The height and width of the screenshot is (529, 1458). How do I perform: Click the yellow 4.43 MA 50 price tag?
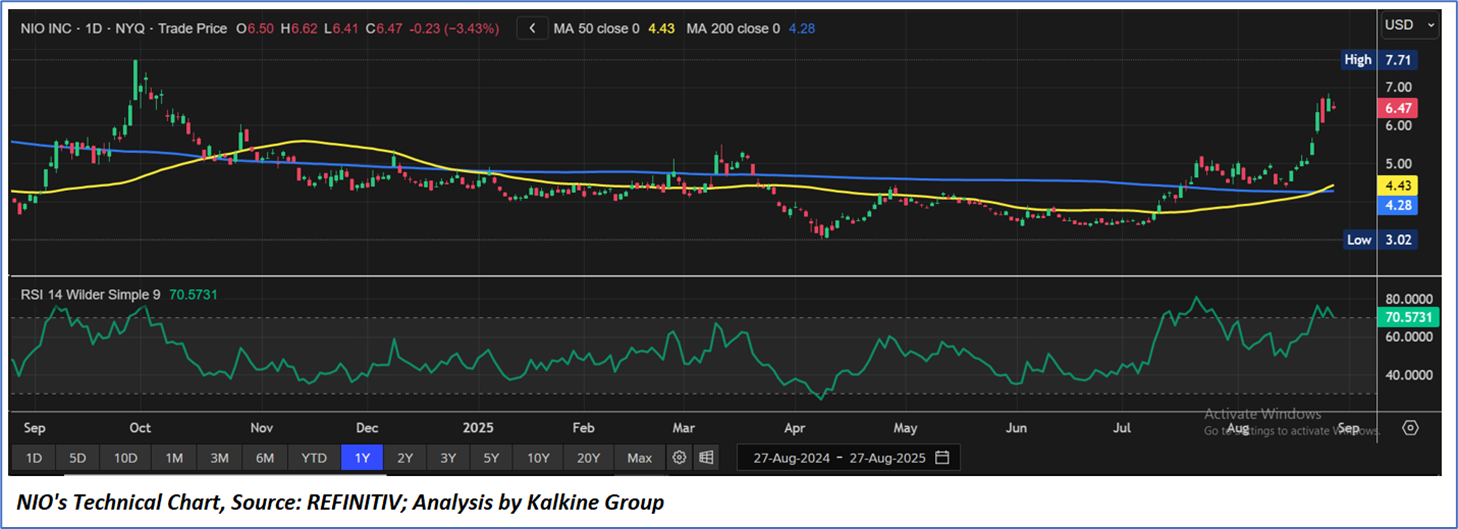[1397, 185]
